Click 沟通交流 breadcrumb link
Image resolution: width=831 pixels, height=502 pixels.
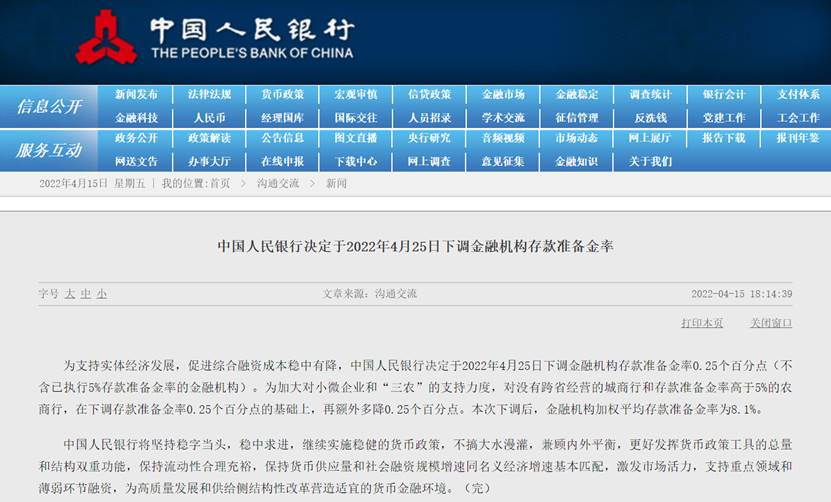[x=278, y=184]
